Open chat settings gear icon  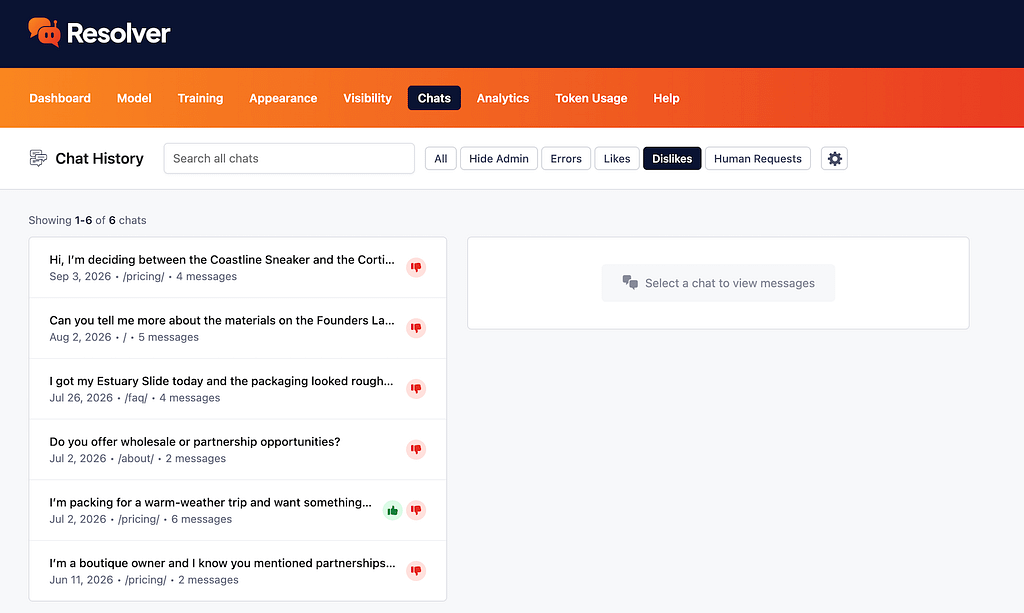[834, 159]
